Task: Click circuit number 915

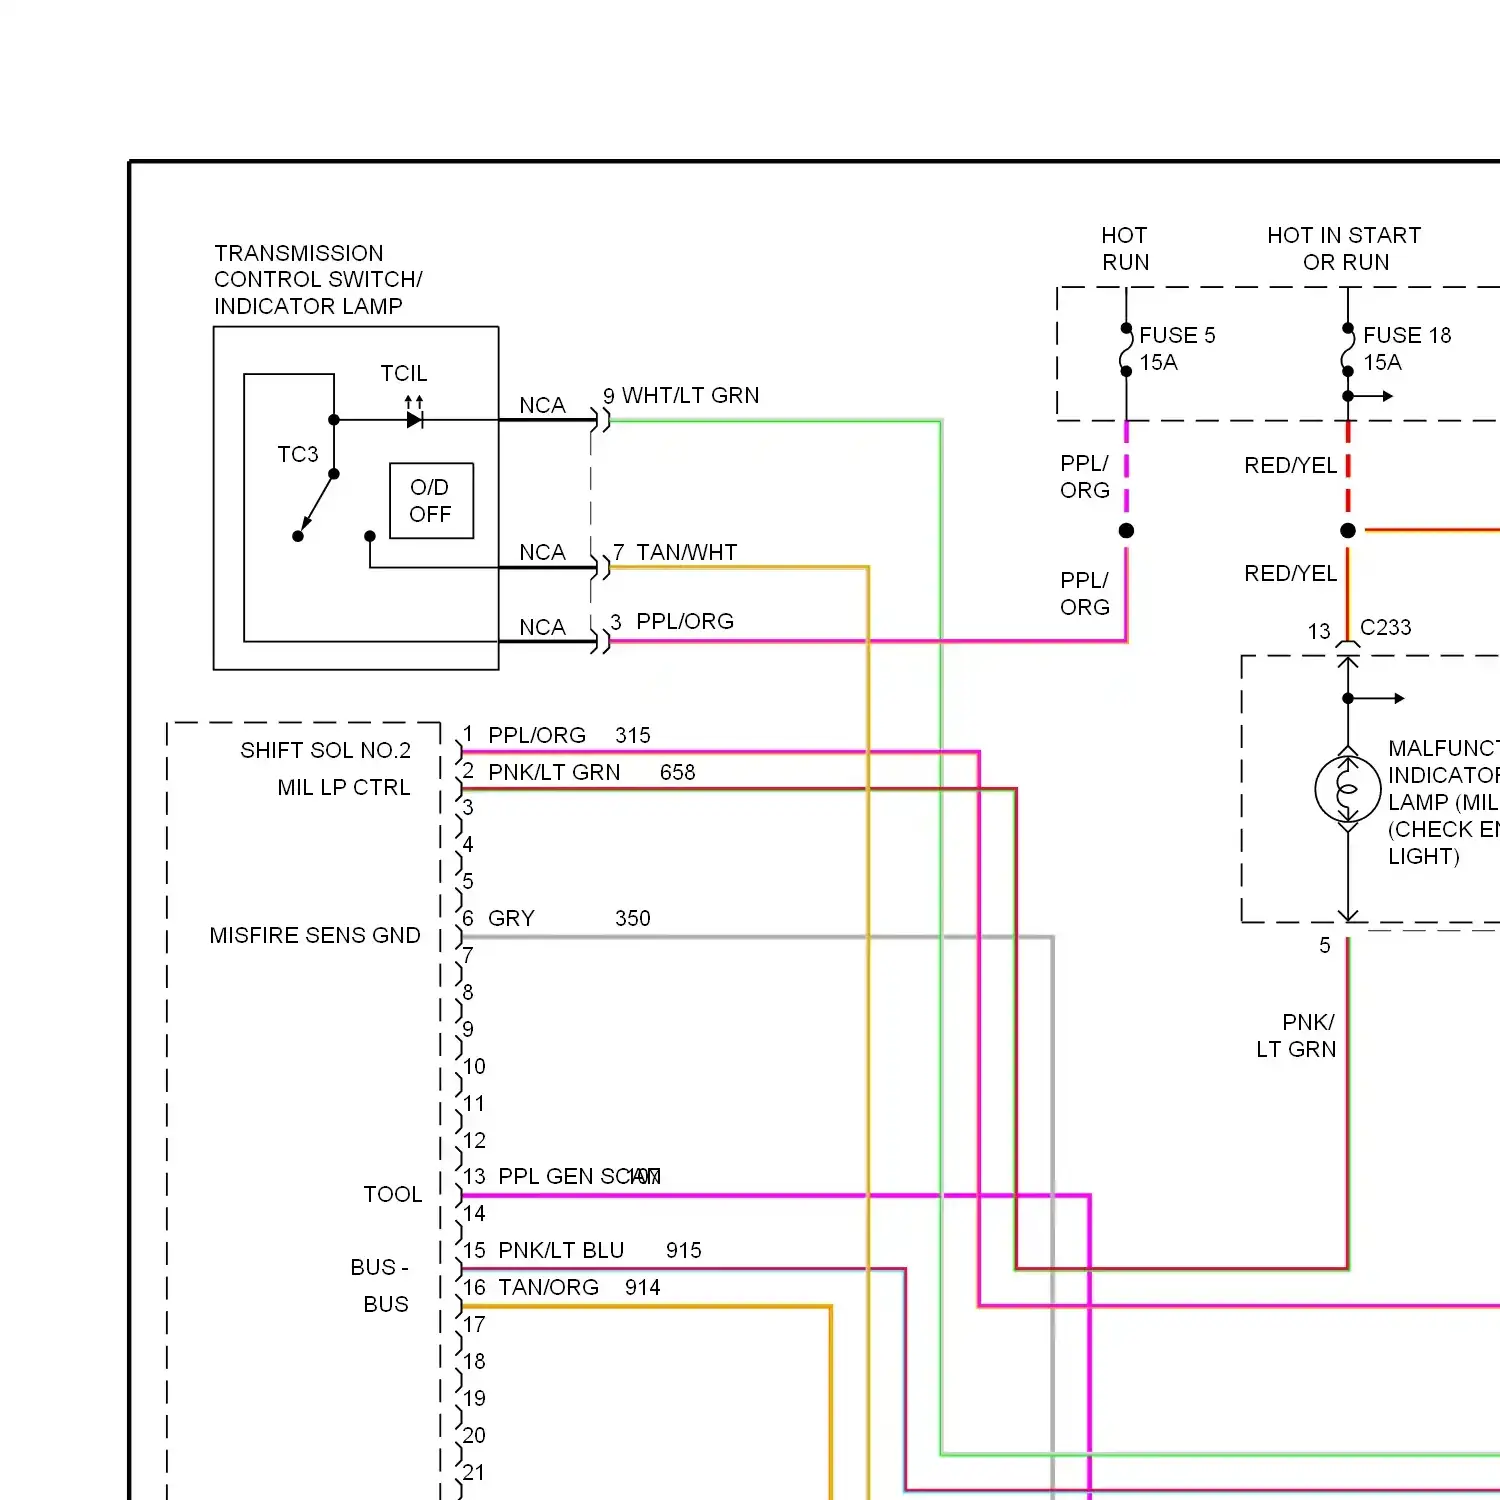Action: pos(684,1250)
